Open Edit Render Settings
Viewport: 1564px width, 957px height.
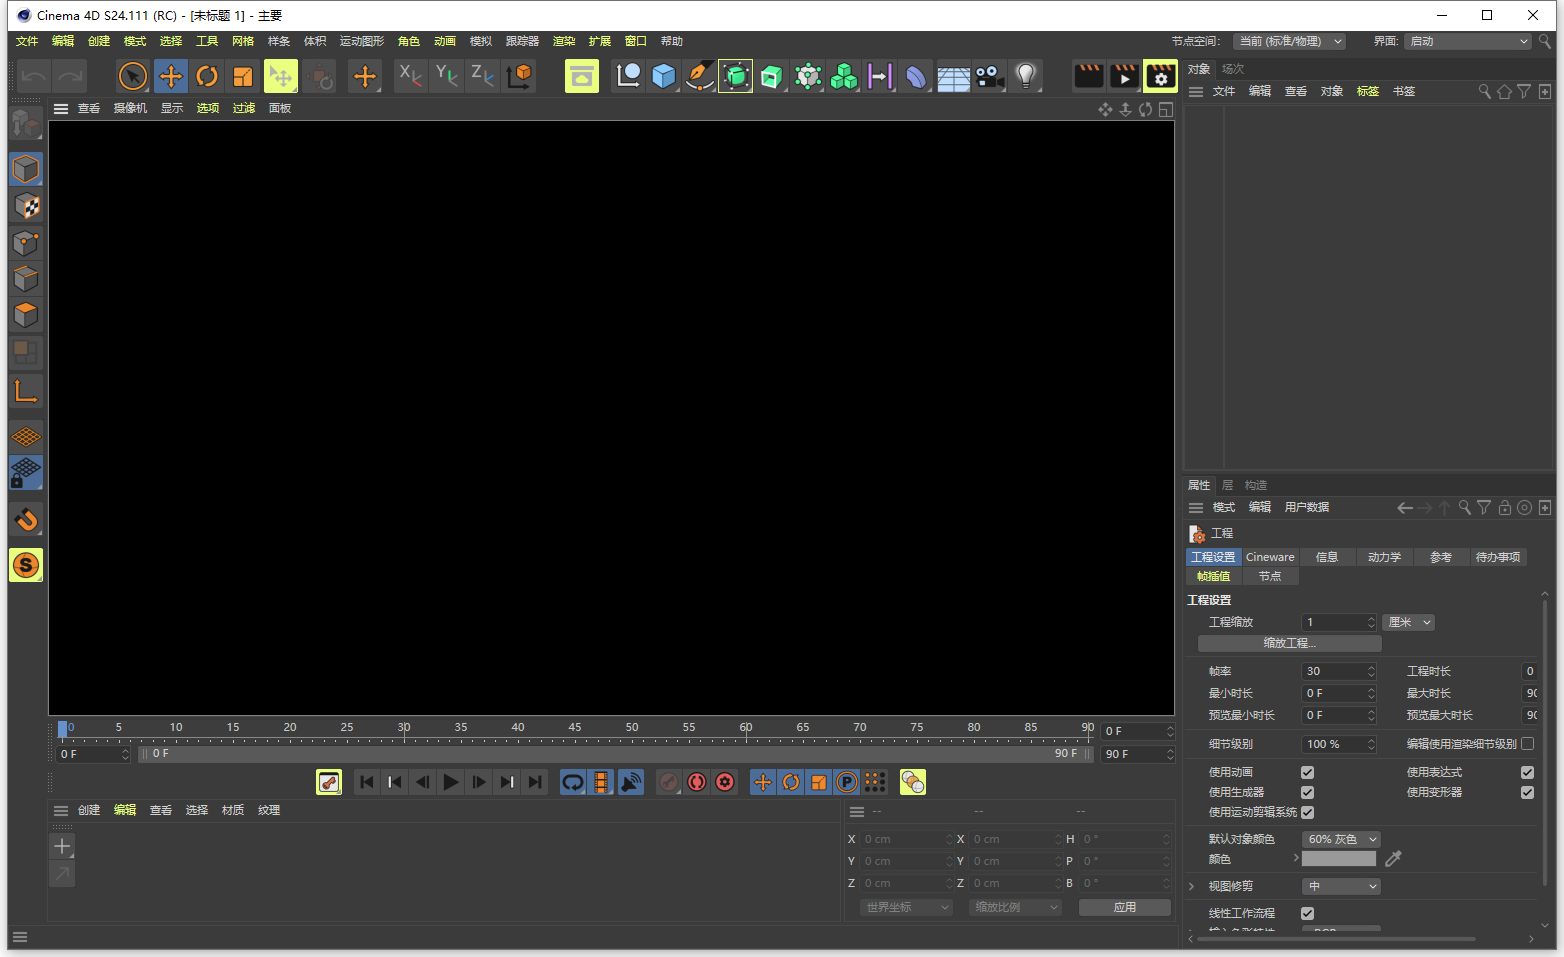pos(1160,76)
